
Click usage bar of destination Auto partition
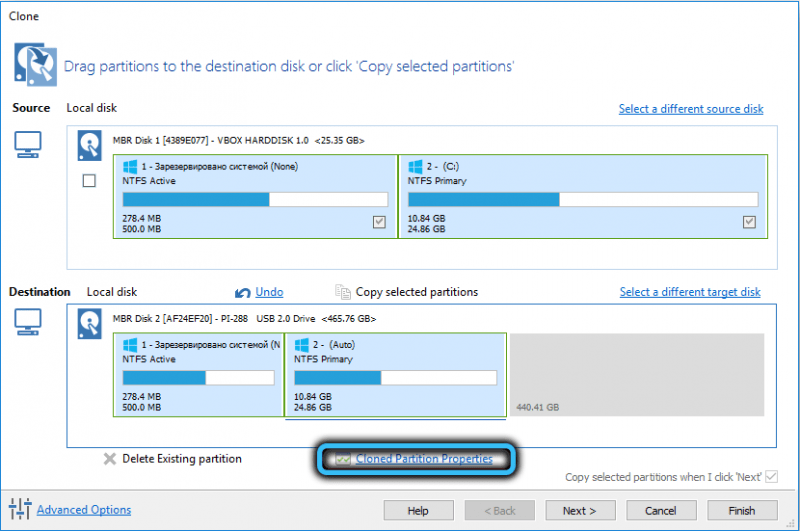[395, 377]
